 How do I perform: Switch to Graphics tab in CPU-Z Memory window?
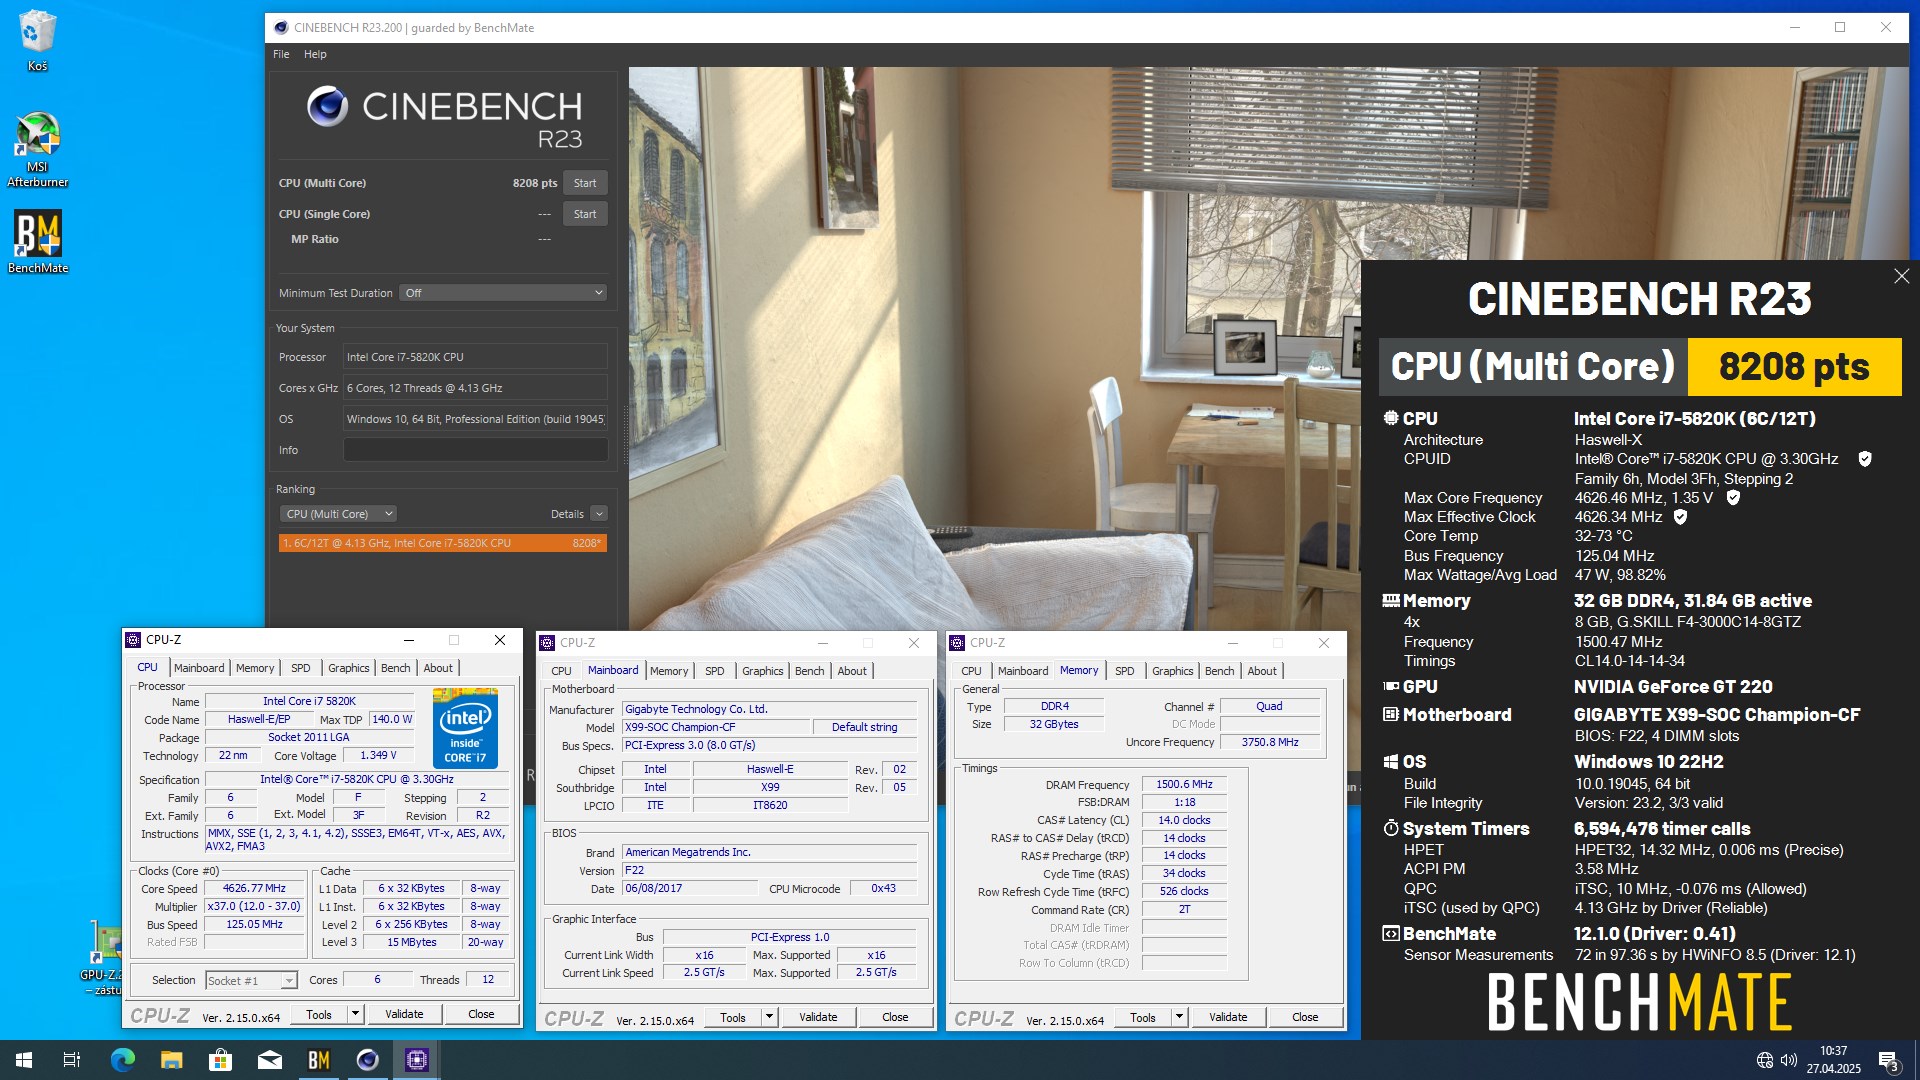point(1172,671)
